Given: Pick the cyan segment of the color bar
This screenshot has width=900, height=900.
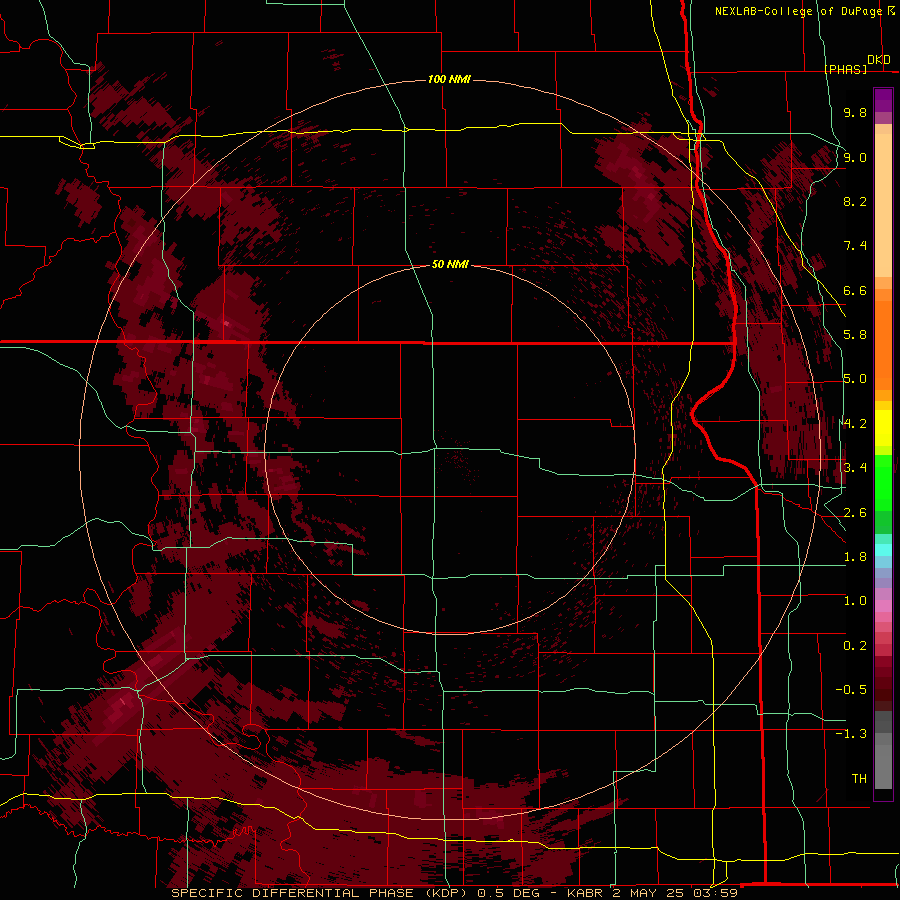Looking at the screenshot, I should [x=883, y=549].
